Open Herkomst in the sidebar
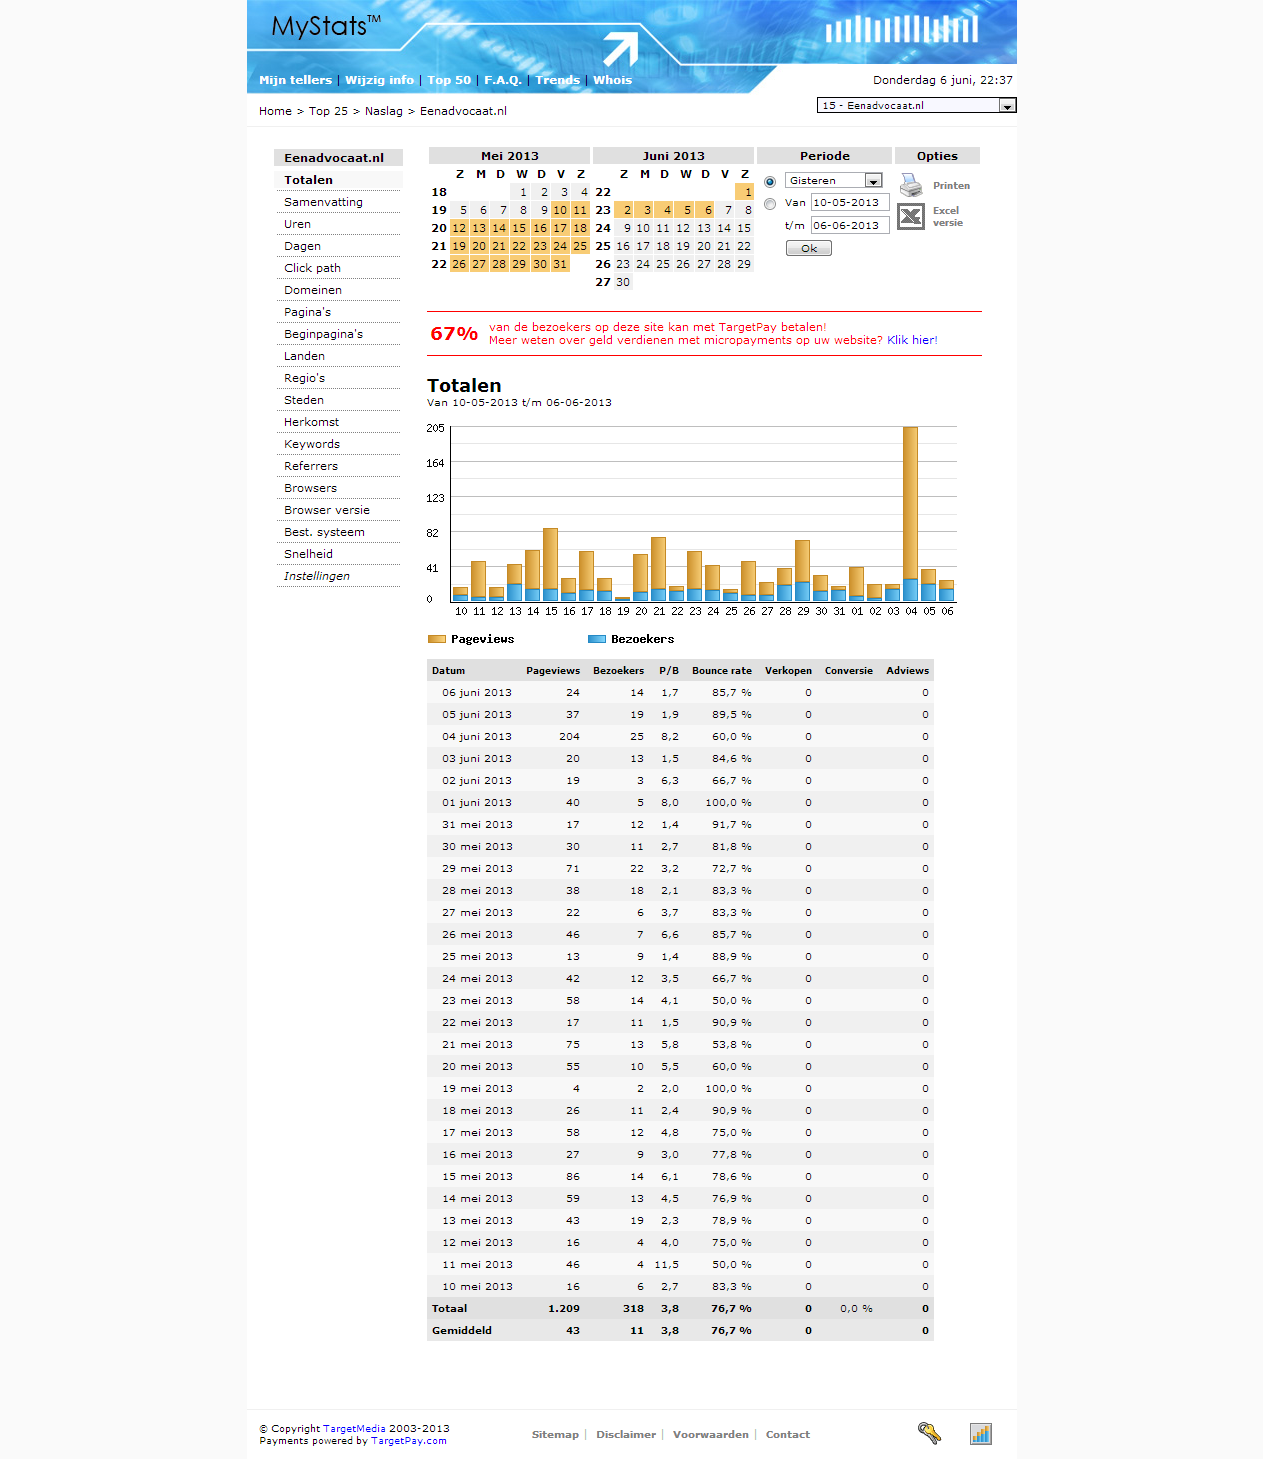The height and width of the screenshot is (1459, 1263). coord(311,422)
